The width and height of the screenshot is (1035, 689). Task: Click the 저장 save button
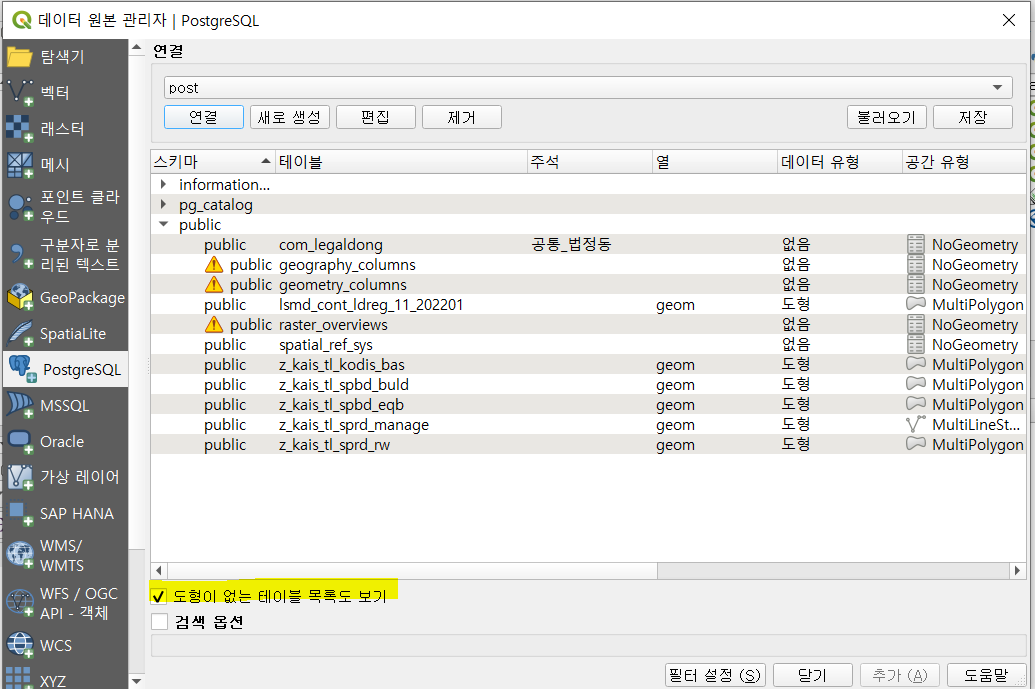[x=973, y=117]
